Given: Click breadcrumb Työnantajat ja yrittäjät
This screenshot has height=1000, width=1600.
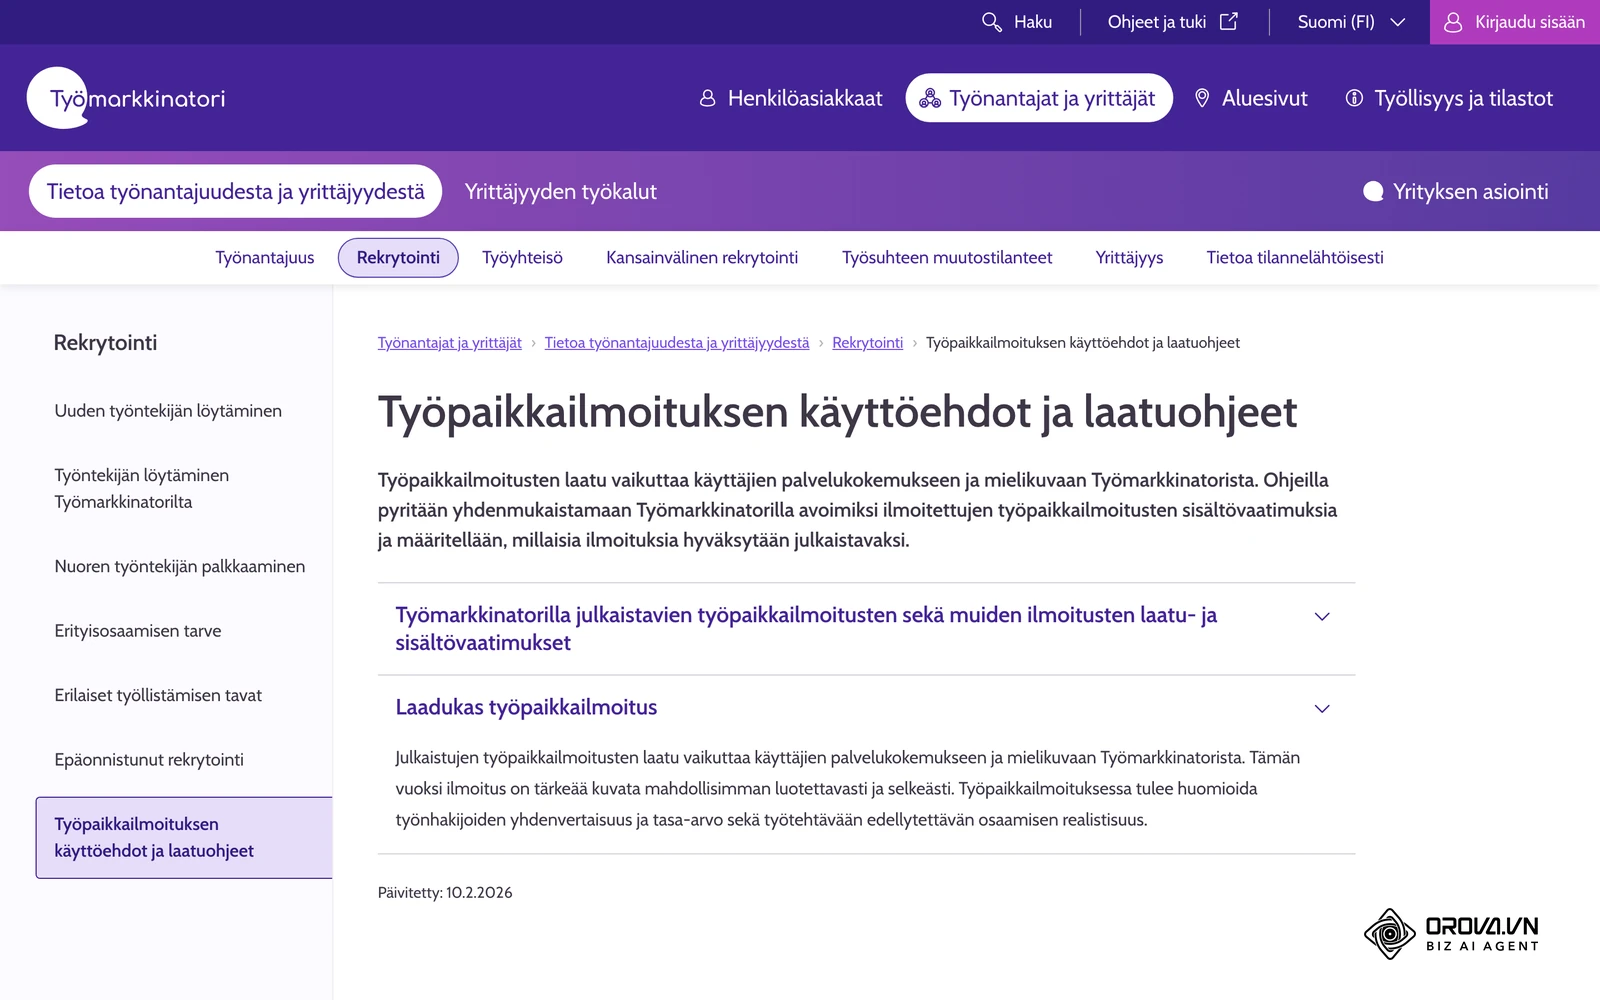Looking at the screenshot, I should pos(449,343).
